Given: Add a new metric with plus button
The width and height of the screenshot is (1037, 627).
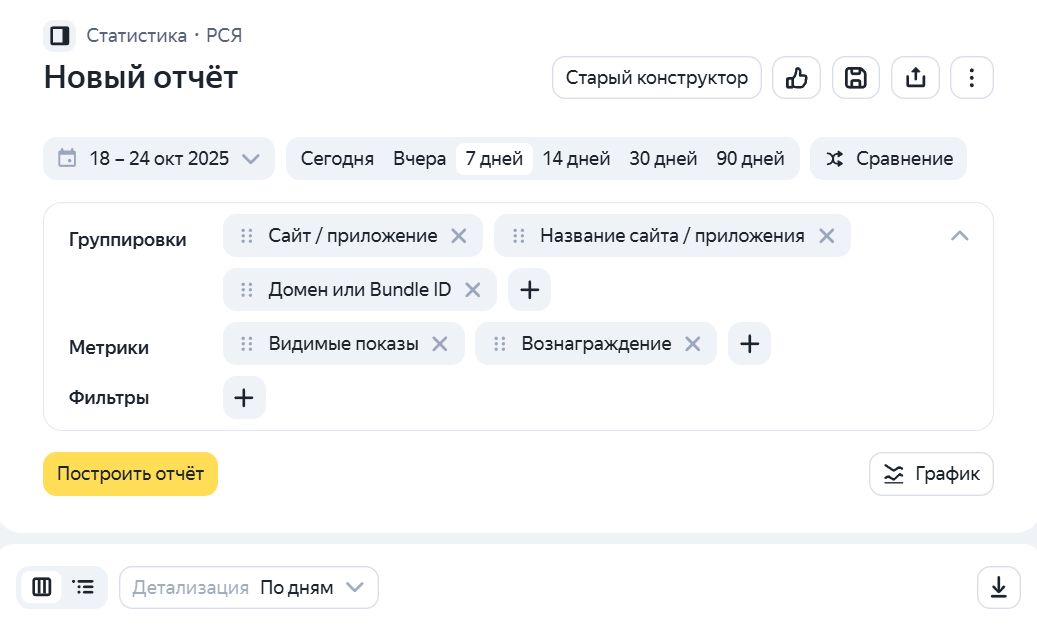Looking at the screenshot, I should coord(749,344).
